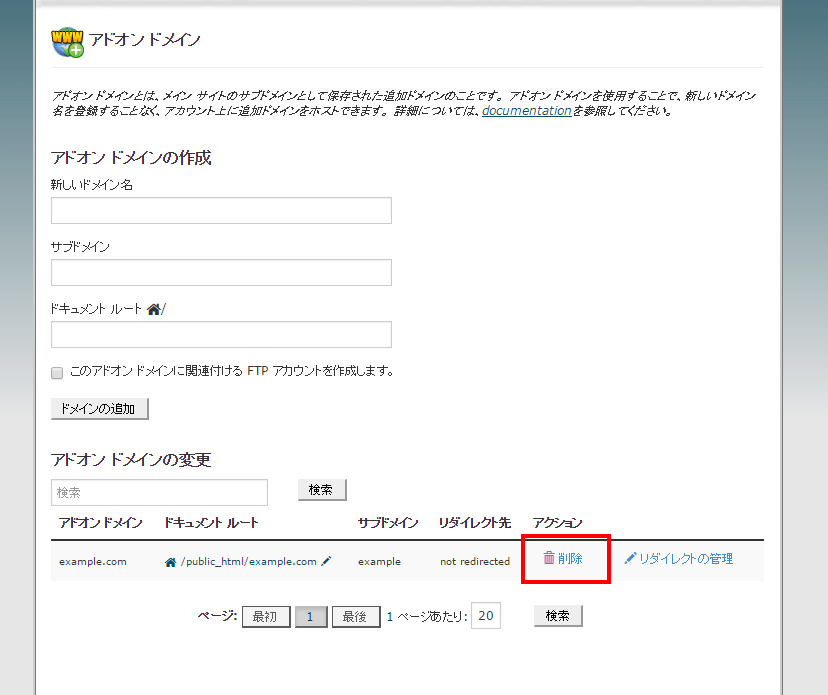
Task: Click the pencil icon beside リダイレクトの管理
Action: (x=630, y=558)
